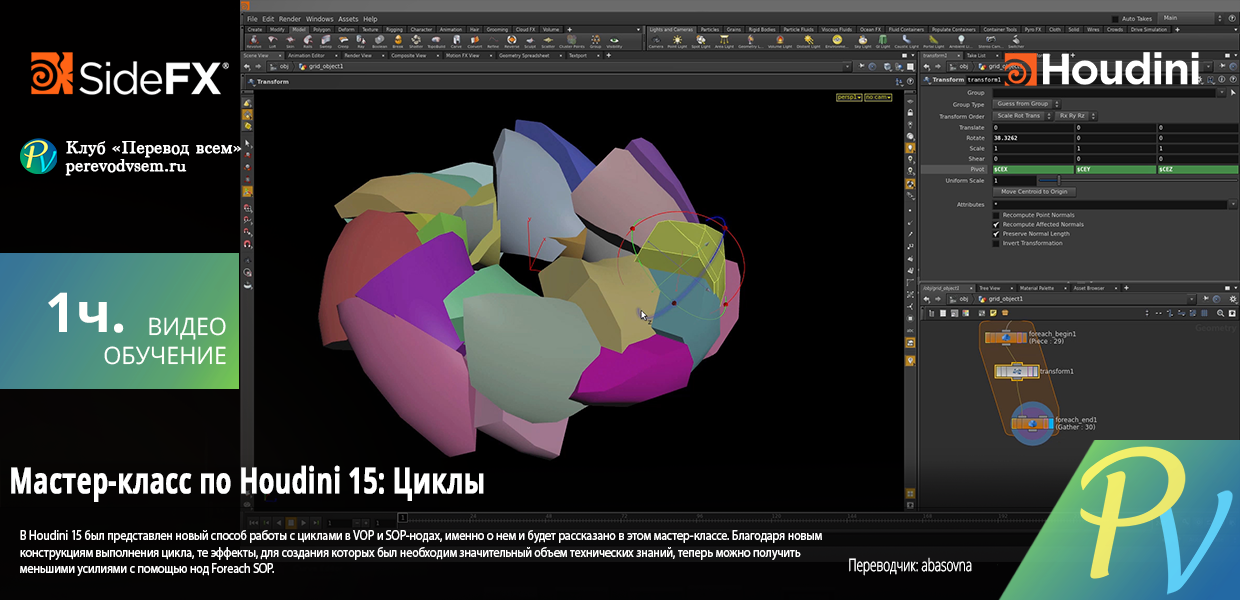Switch to the Deform shelf tab
Image resolution: width=1240 pixels, height=600 pixels.
346,29
